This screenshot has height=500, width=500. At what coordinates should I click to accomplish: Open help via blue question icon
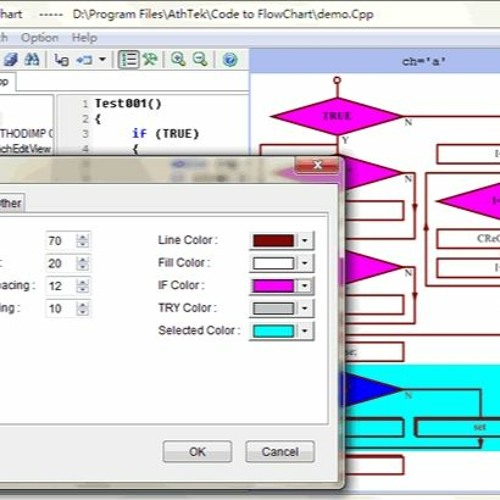point(230,60)
